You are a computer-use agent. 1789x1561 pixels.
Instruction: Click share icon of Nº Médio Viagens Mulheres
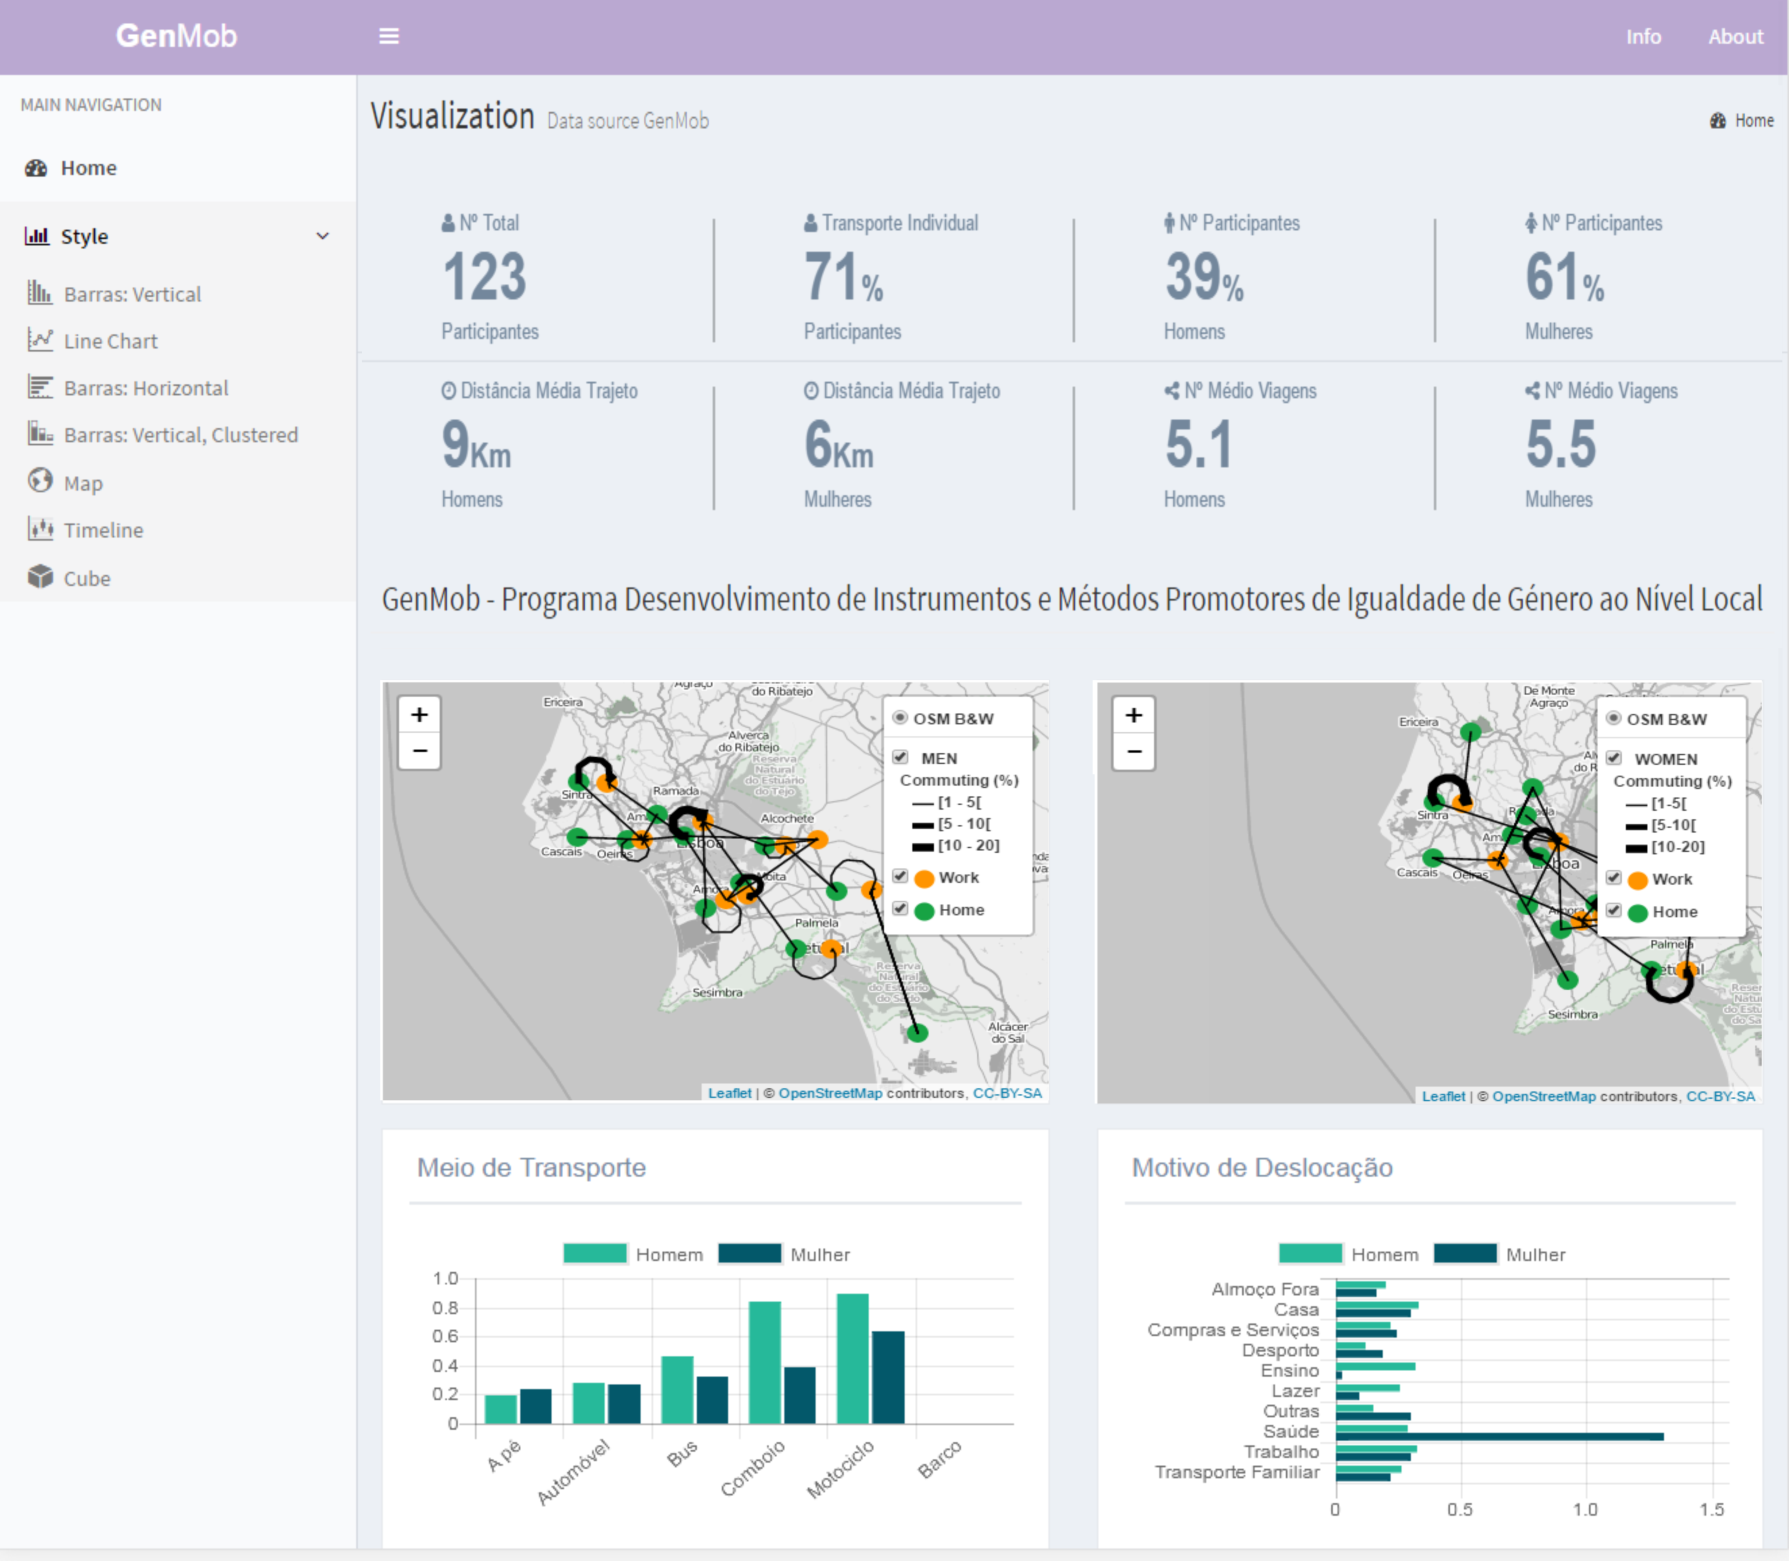(1532, 391)
